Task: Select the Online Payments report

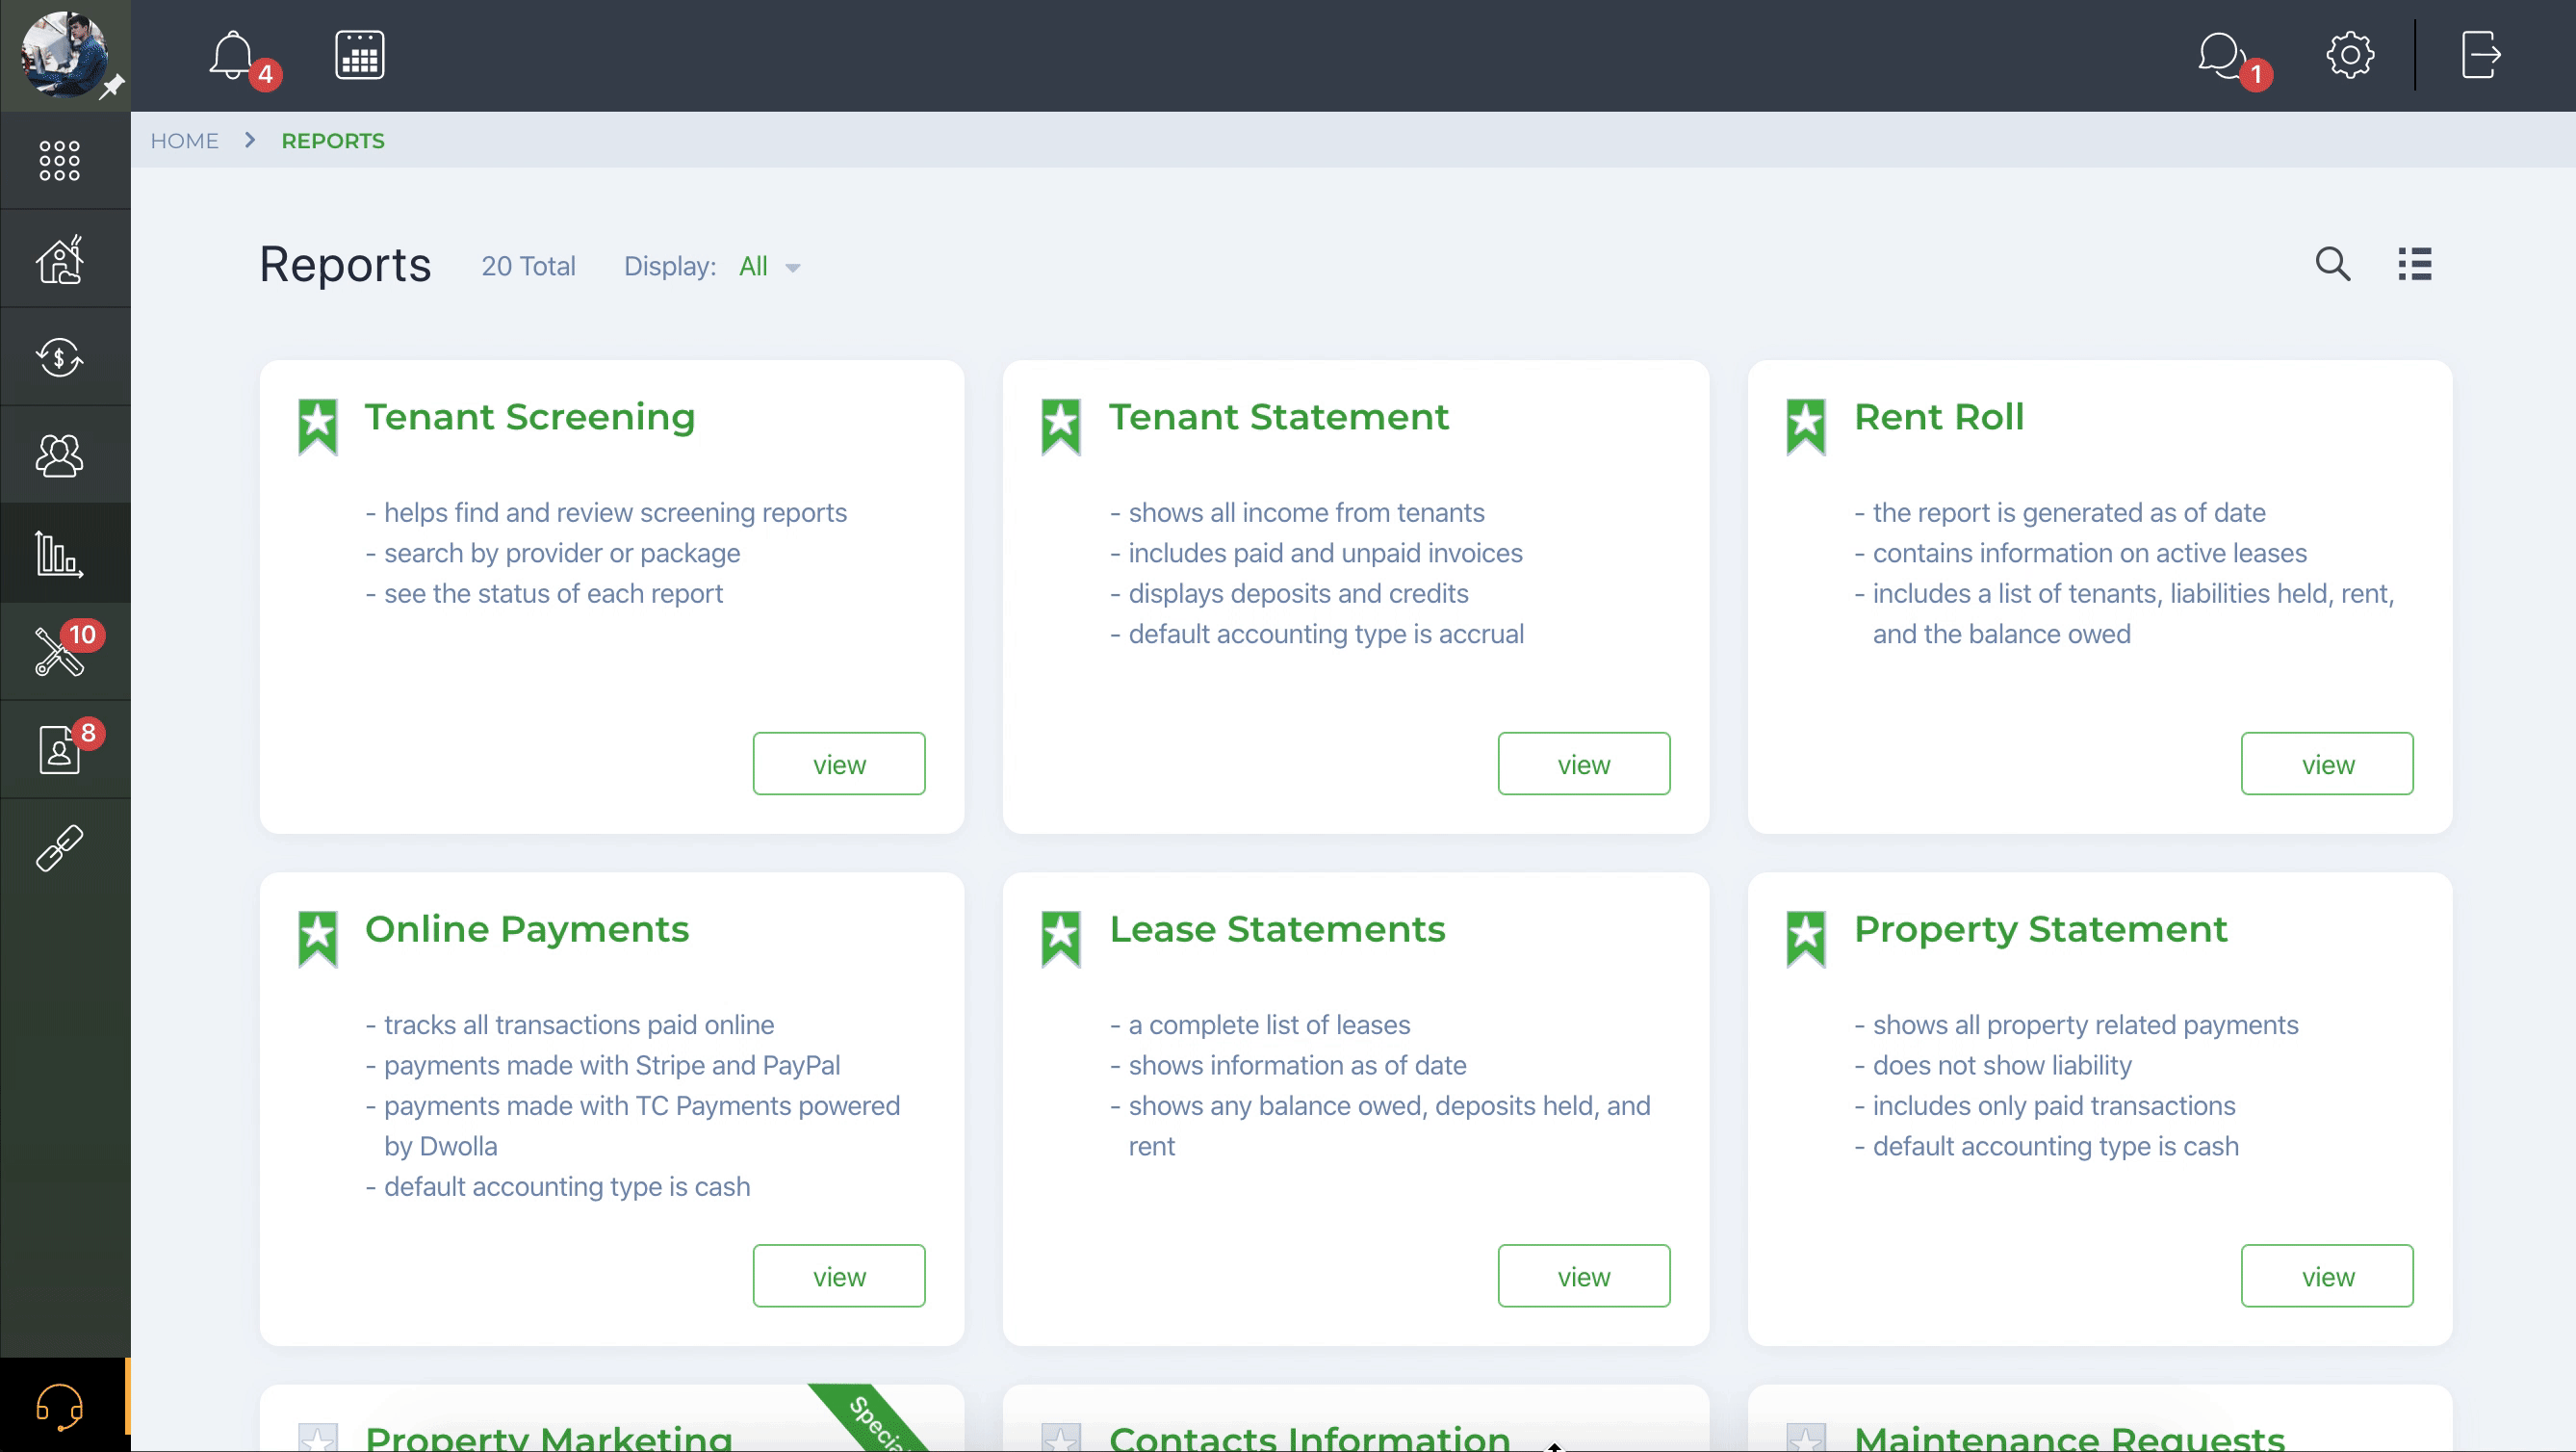Action: click(838, 1275)
